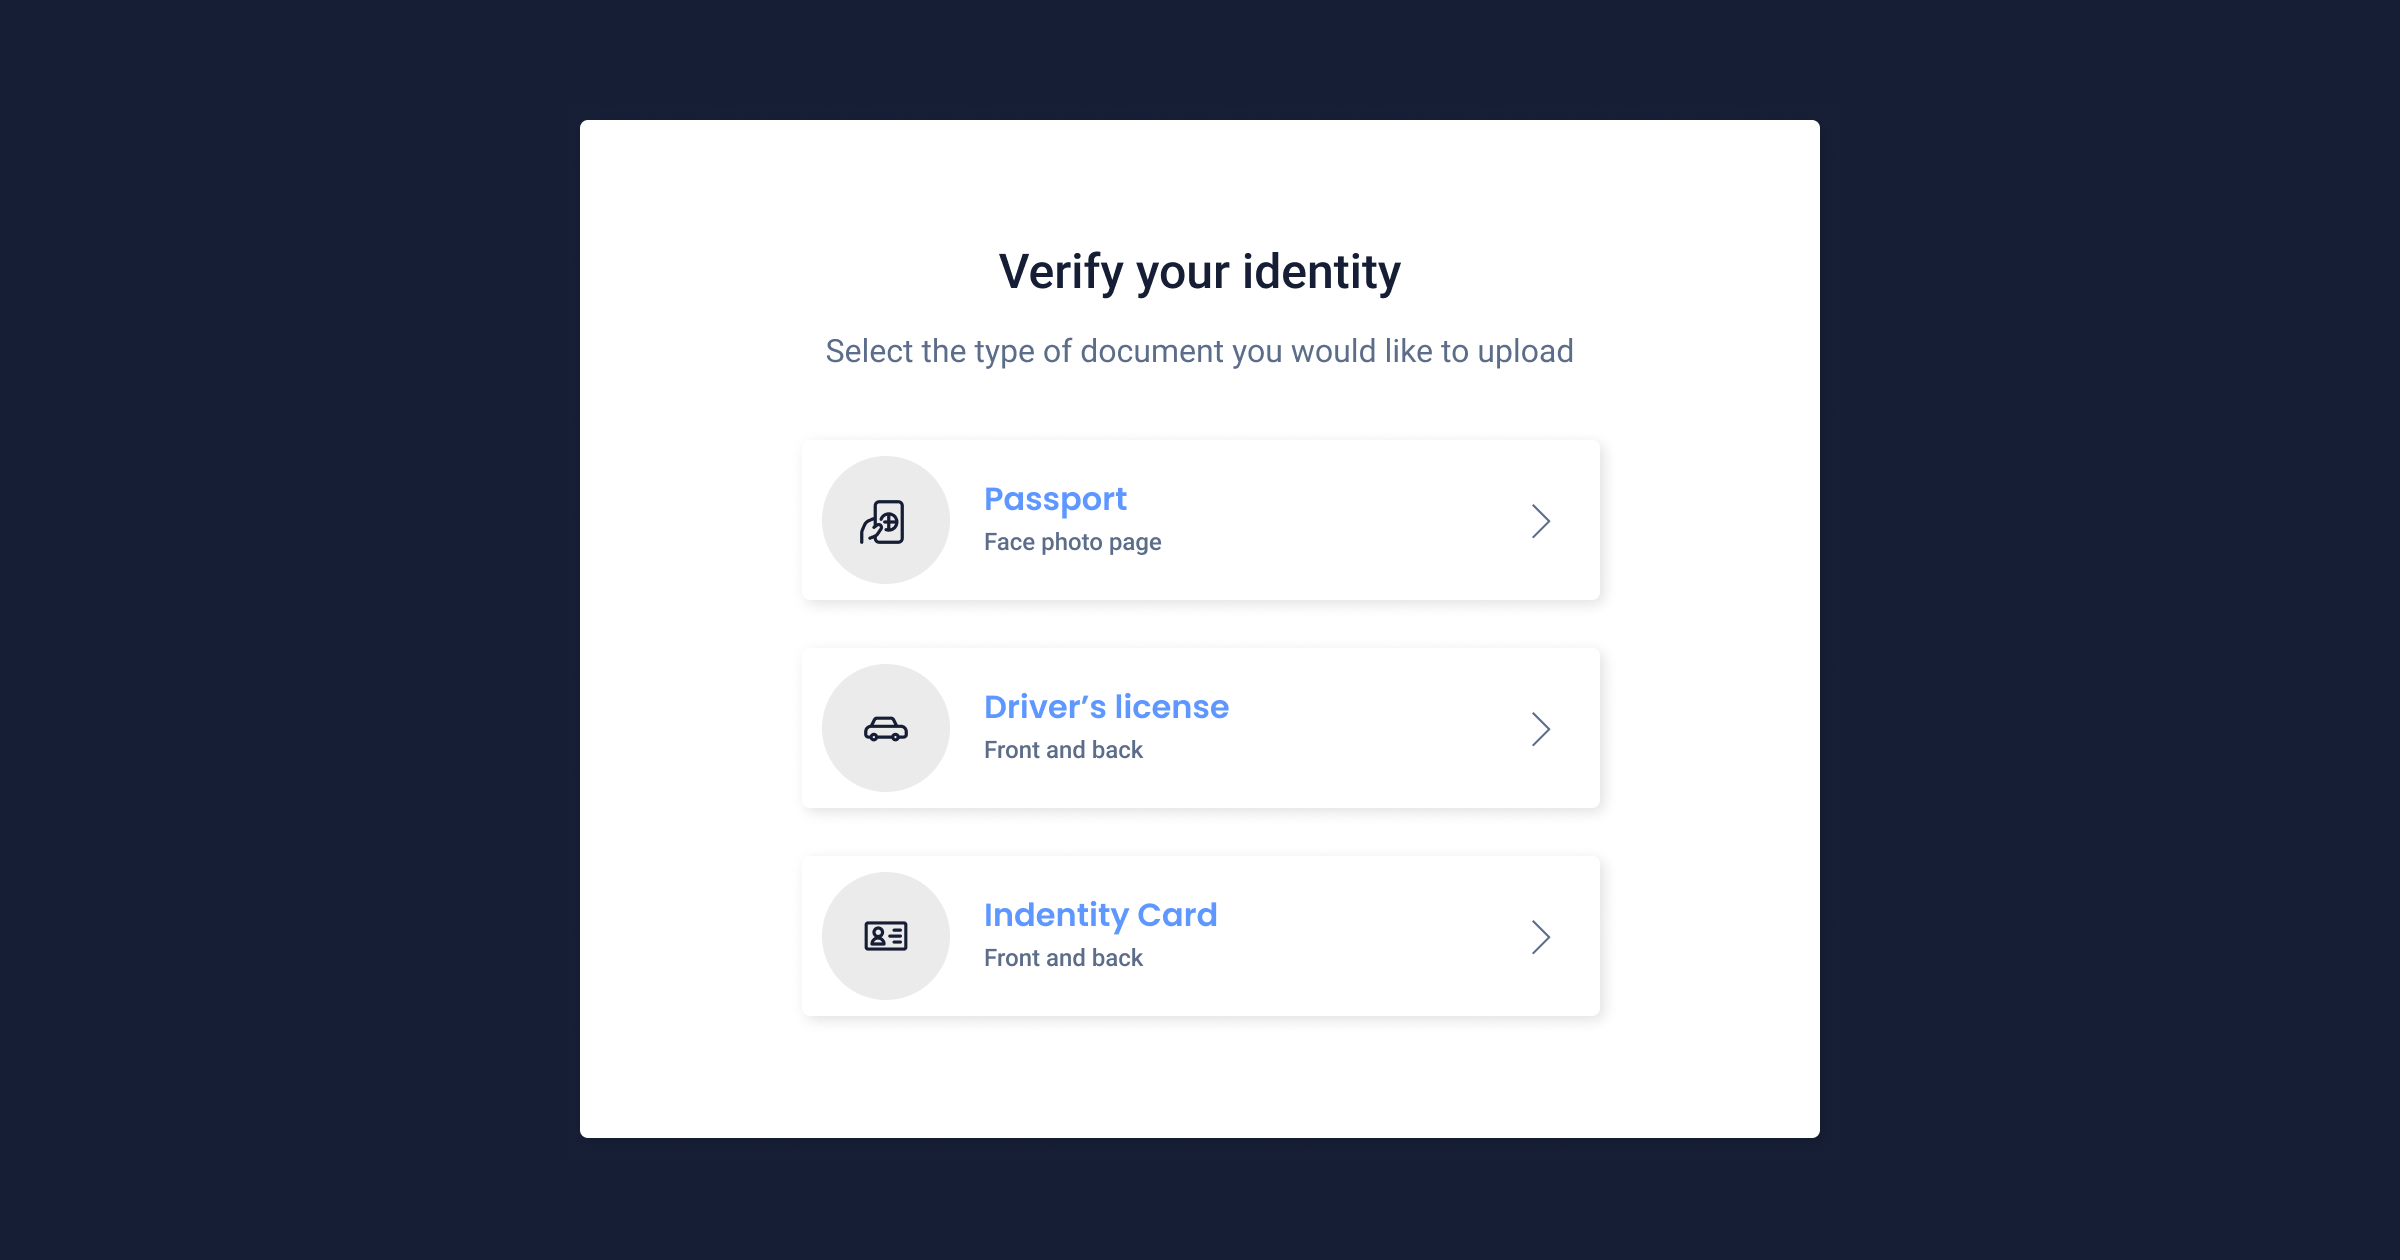Screen dimensions: 2400x1260
Task: Open Driver's license using the right arrow
Action: [x=1540, y=728]
